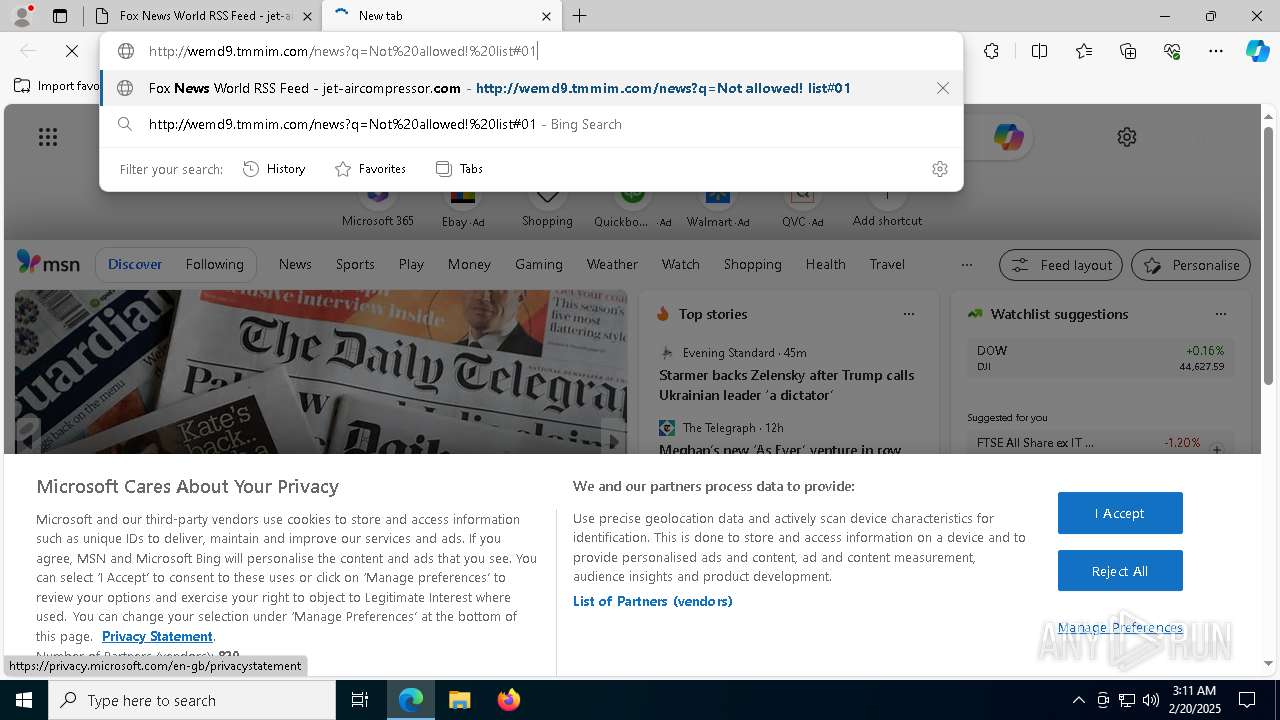
Task: Open new tab page settings gear
Action: 1127,137
